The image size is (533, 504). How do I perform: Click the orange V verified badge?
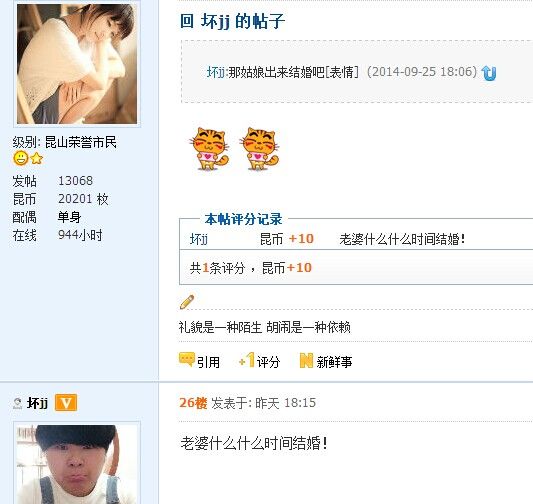coord(66,403)
